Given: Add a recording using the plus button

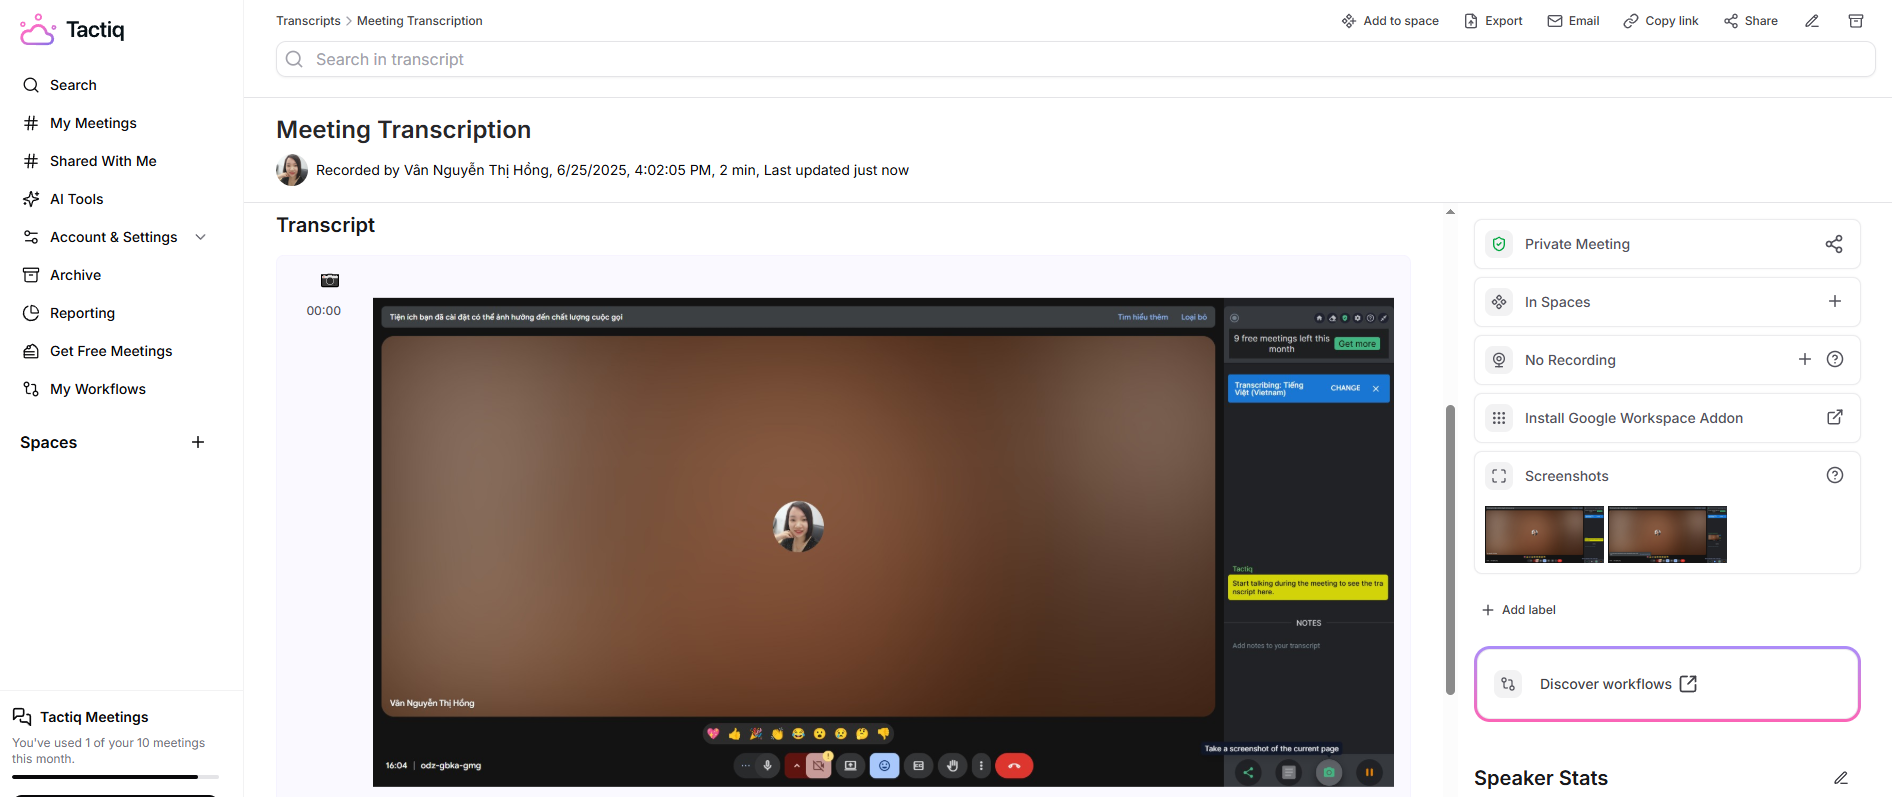Looking at the screenshot, I should 1804,360.
